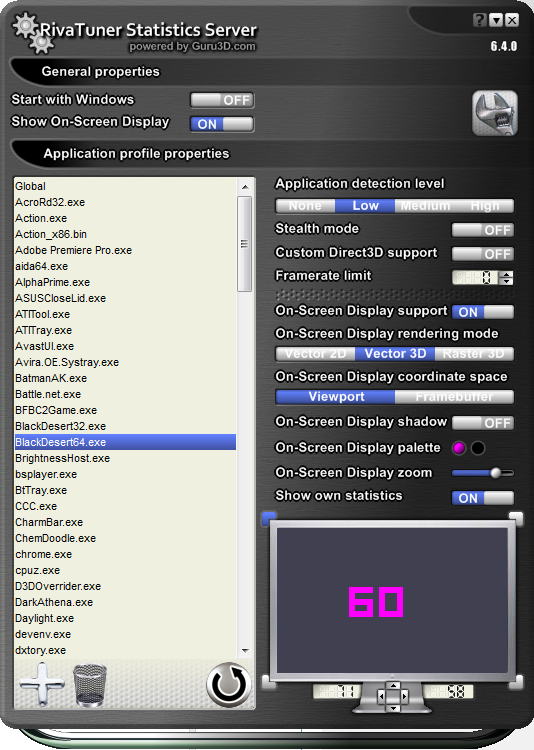Minimize window using the down-arrow icon
The image size is (534, 750).
[496, 20]
